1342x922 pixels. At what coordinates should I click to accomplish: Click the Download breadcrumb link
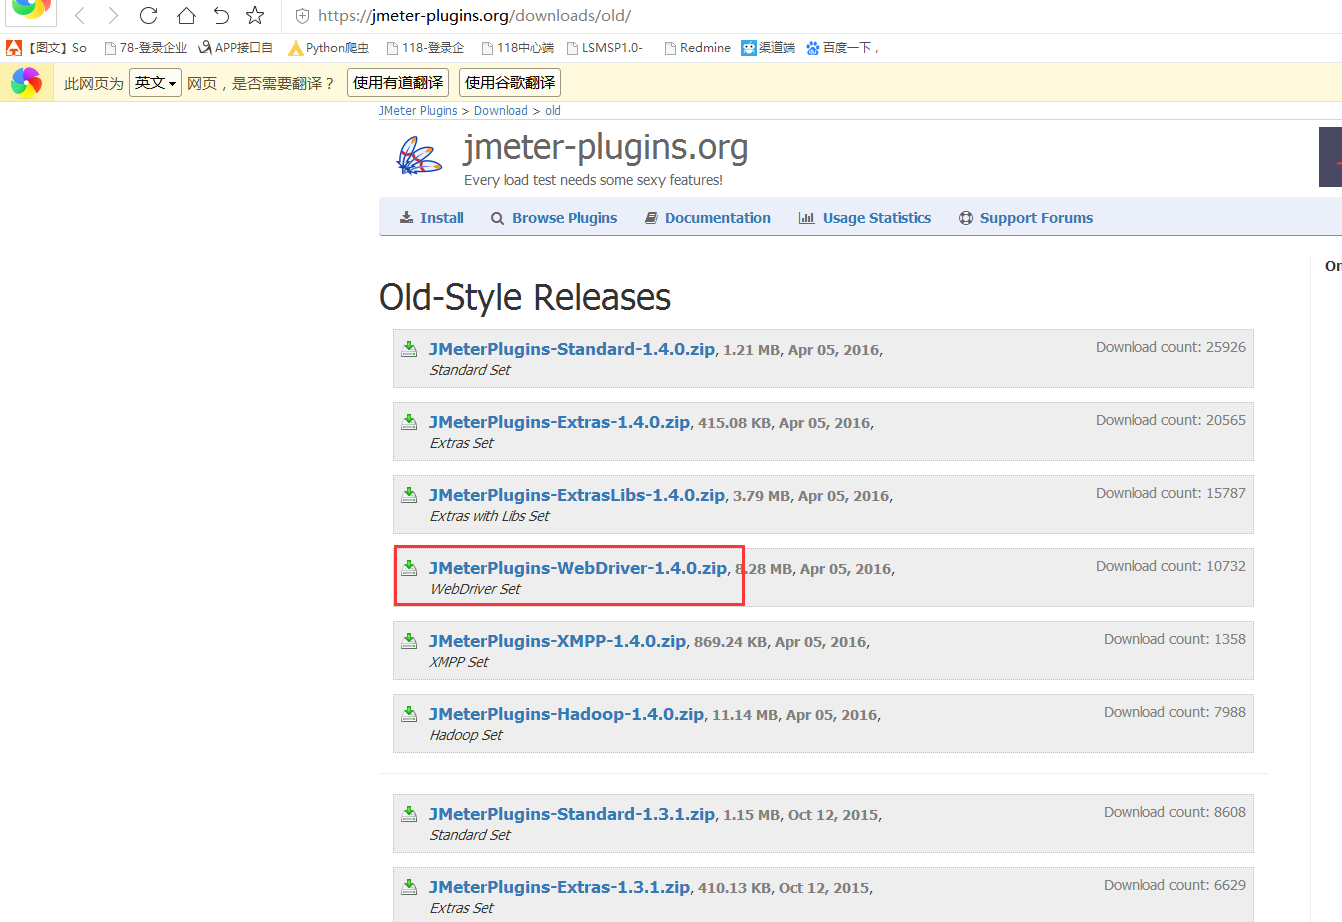pos(501,111)
